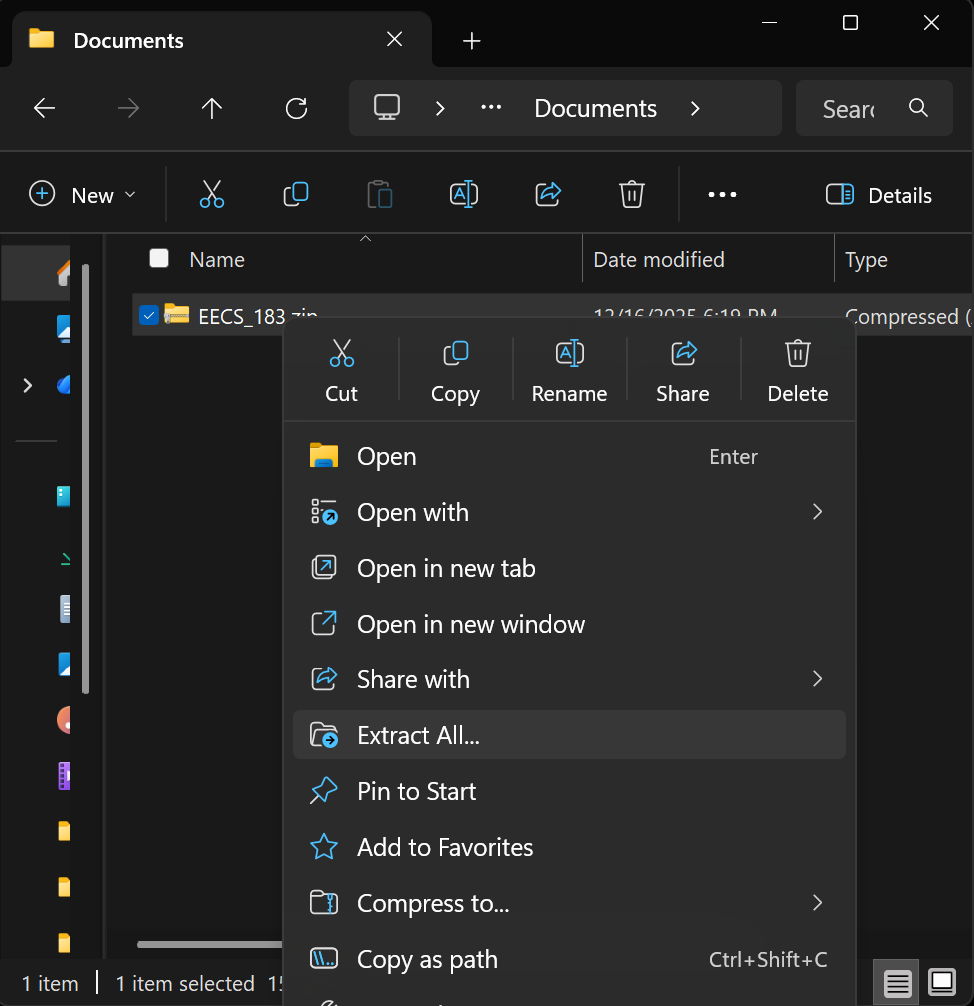Go up one folder level
This screenshot has width=974, height=1006.
pos(212,108)
